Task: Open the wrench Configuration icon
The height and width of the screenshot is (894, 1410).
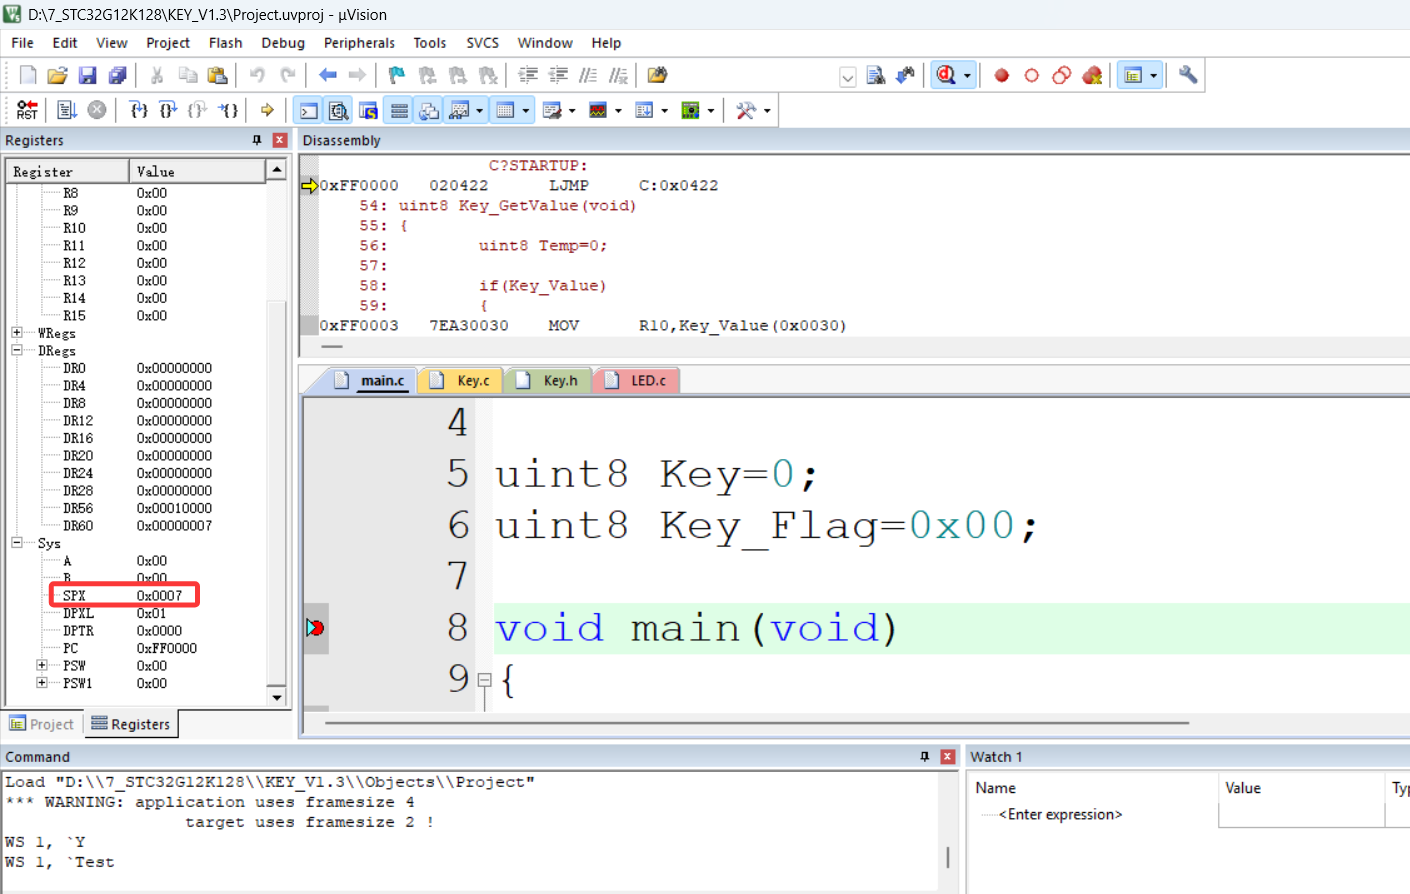Action: point(1188,75)
